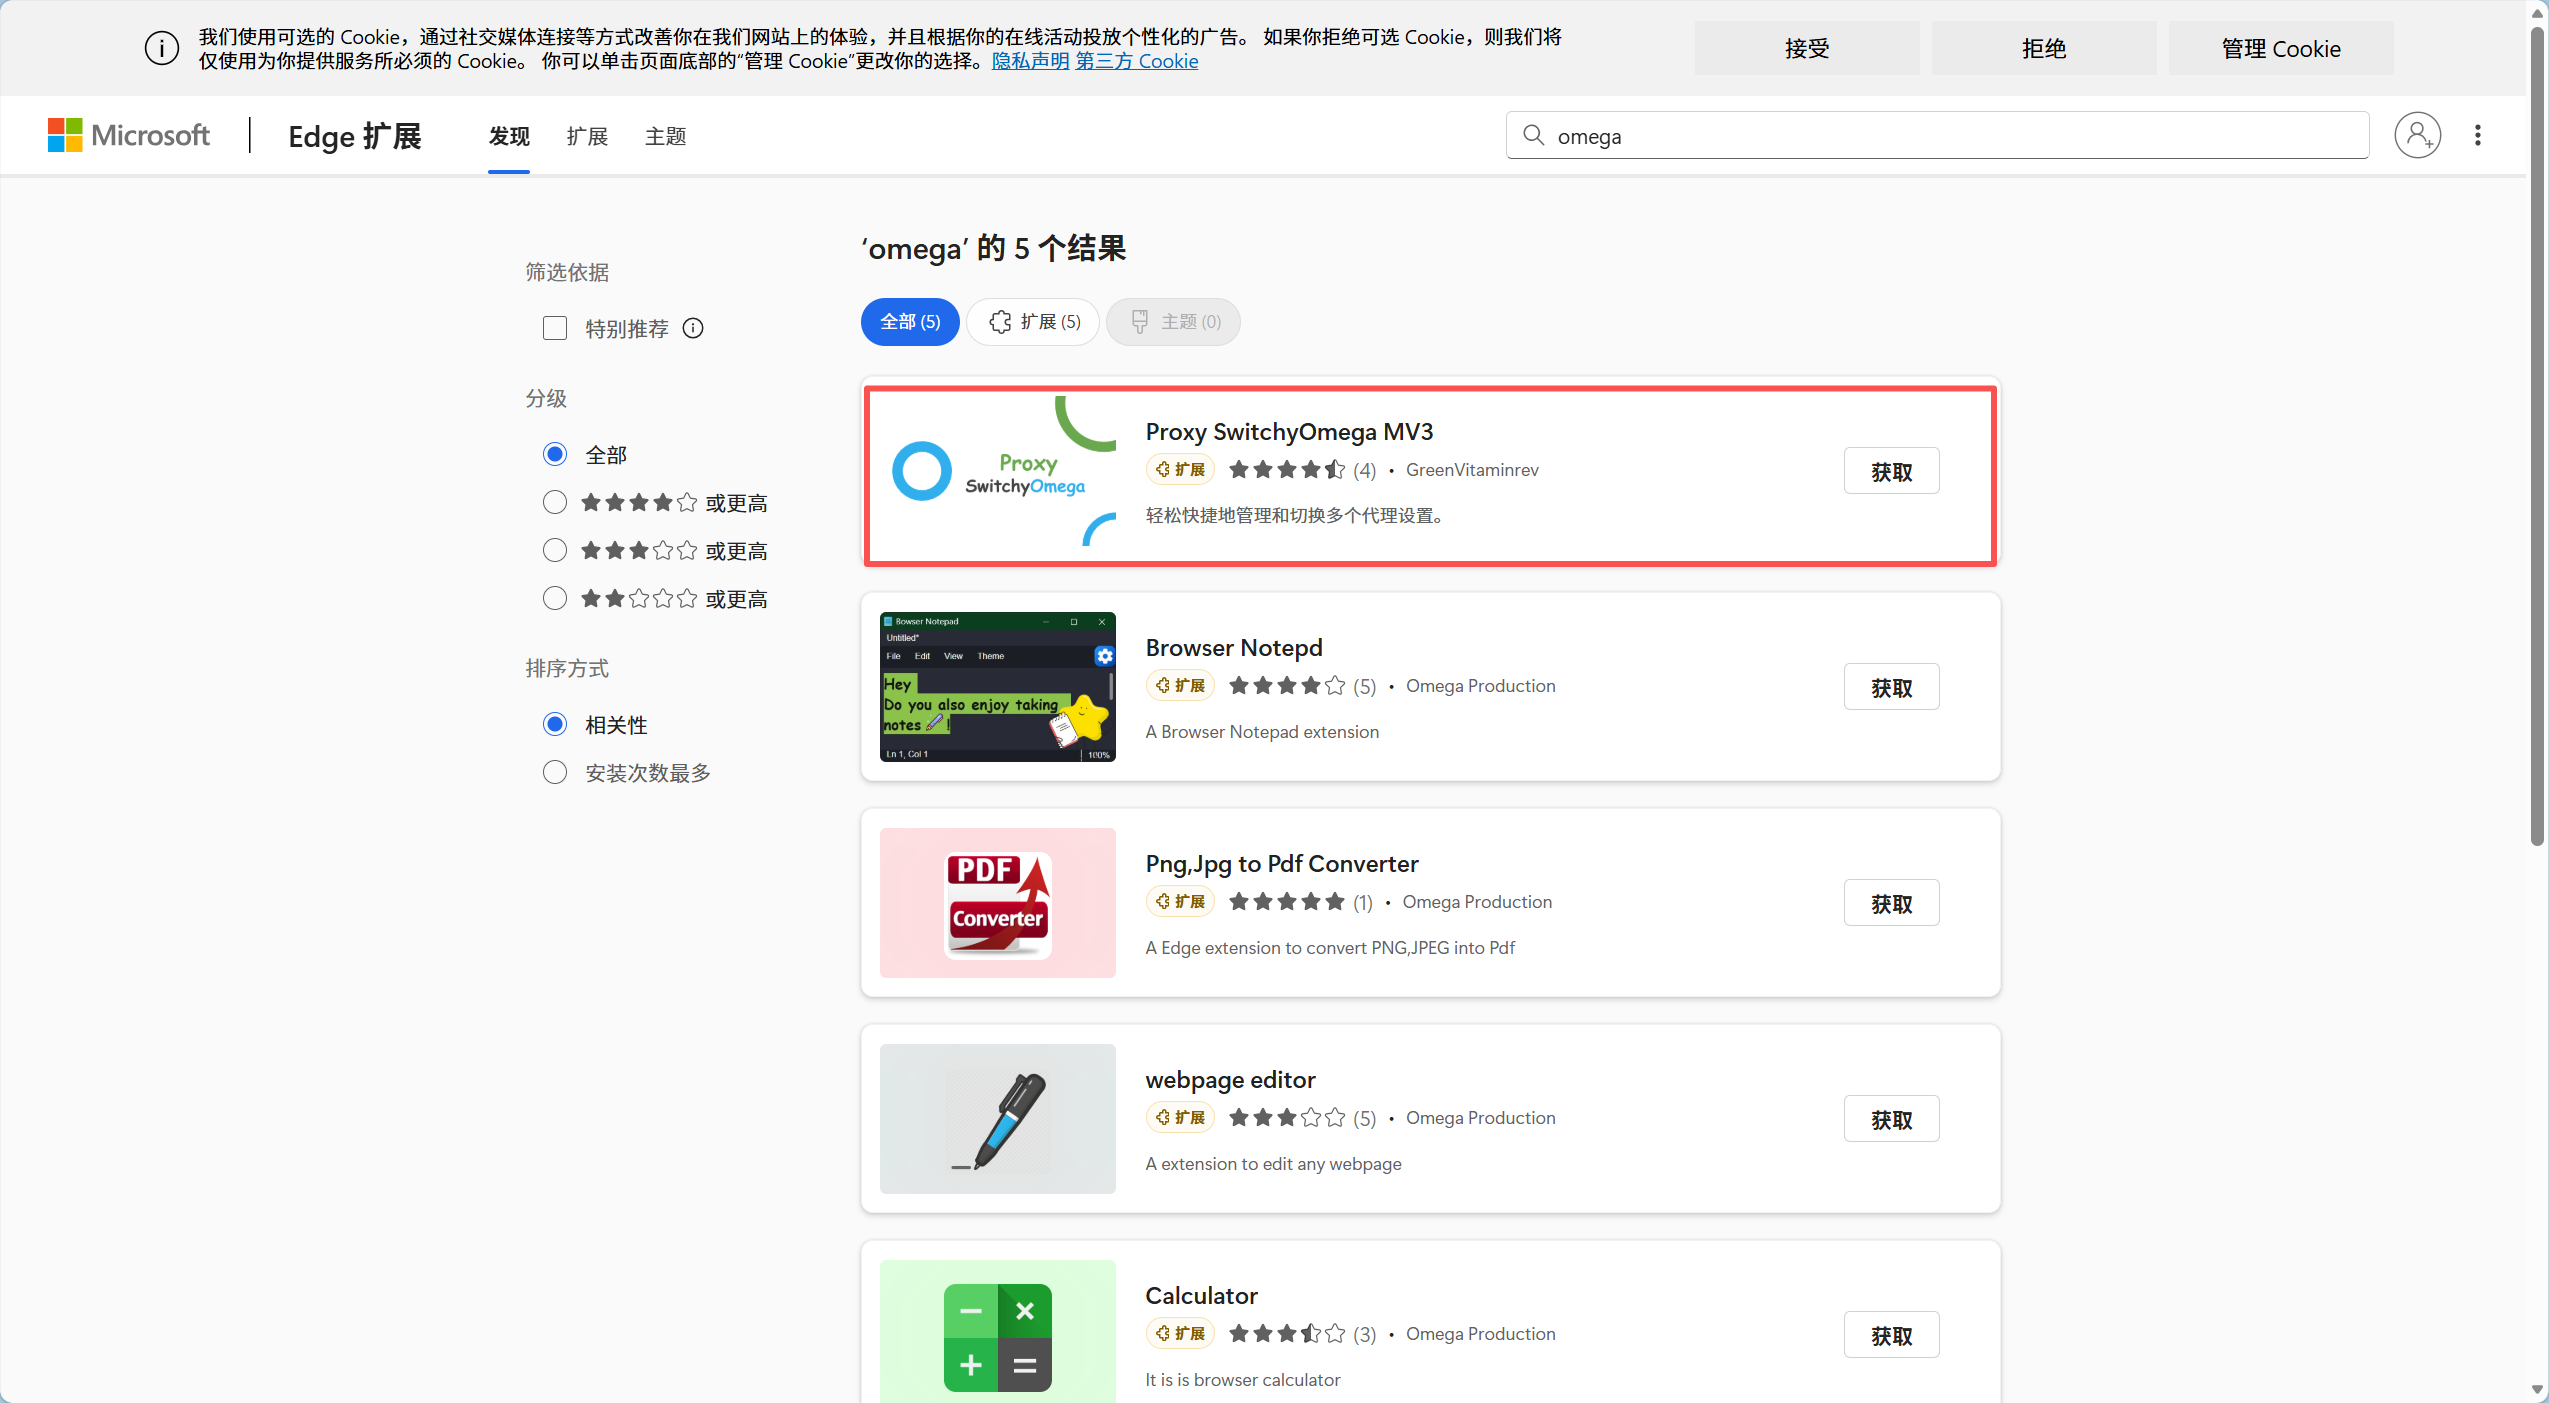Click the Microsoft logo

pos(129,135)
